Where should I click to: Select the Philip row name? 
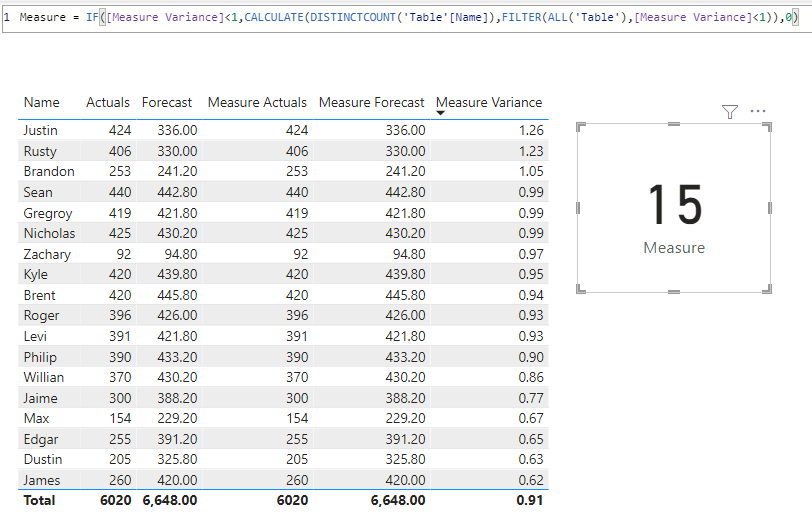(40, 357)
